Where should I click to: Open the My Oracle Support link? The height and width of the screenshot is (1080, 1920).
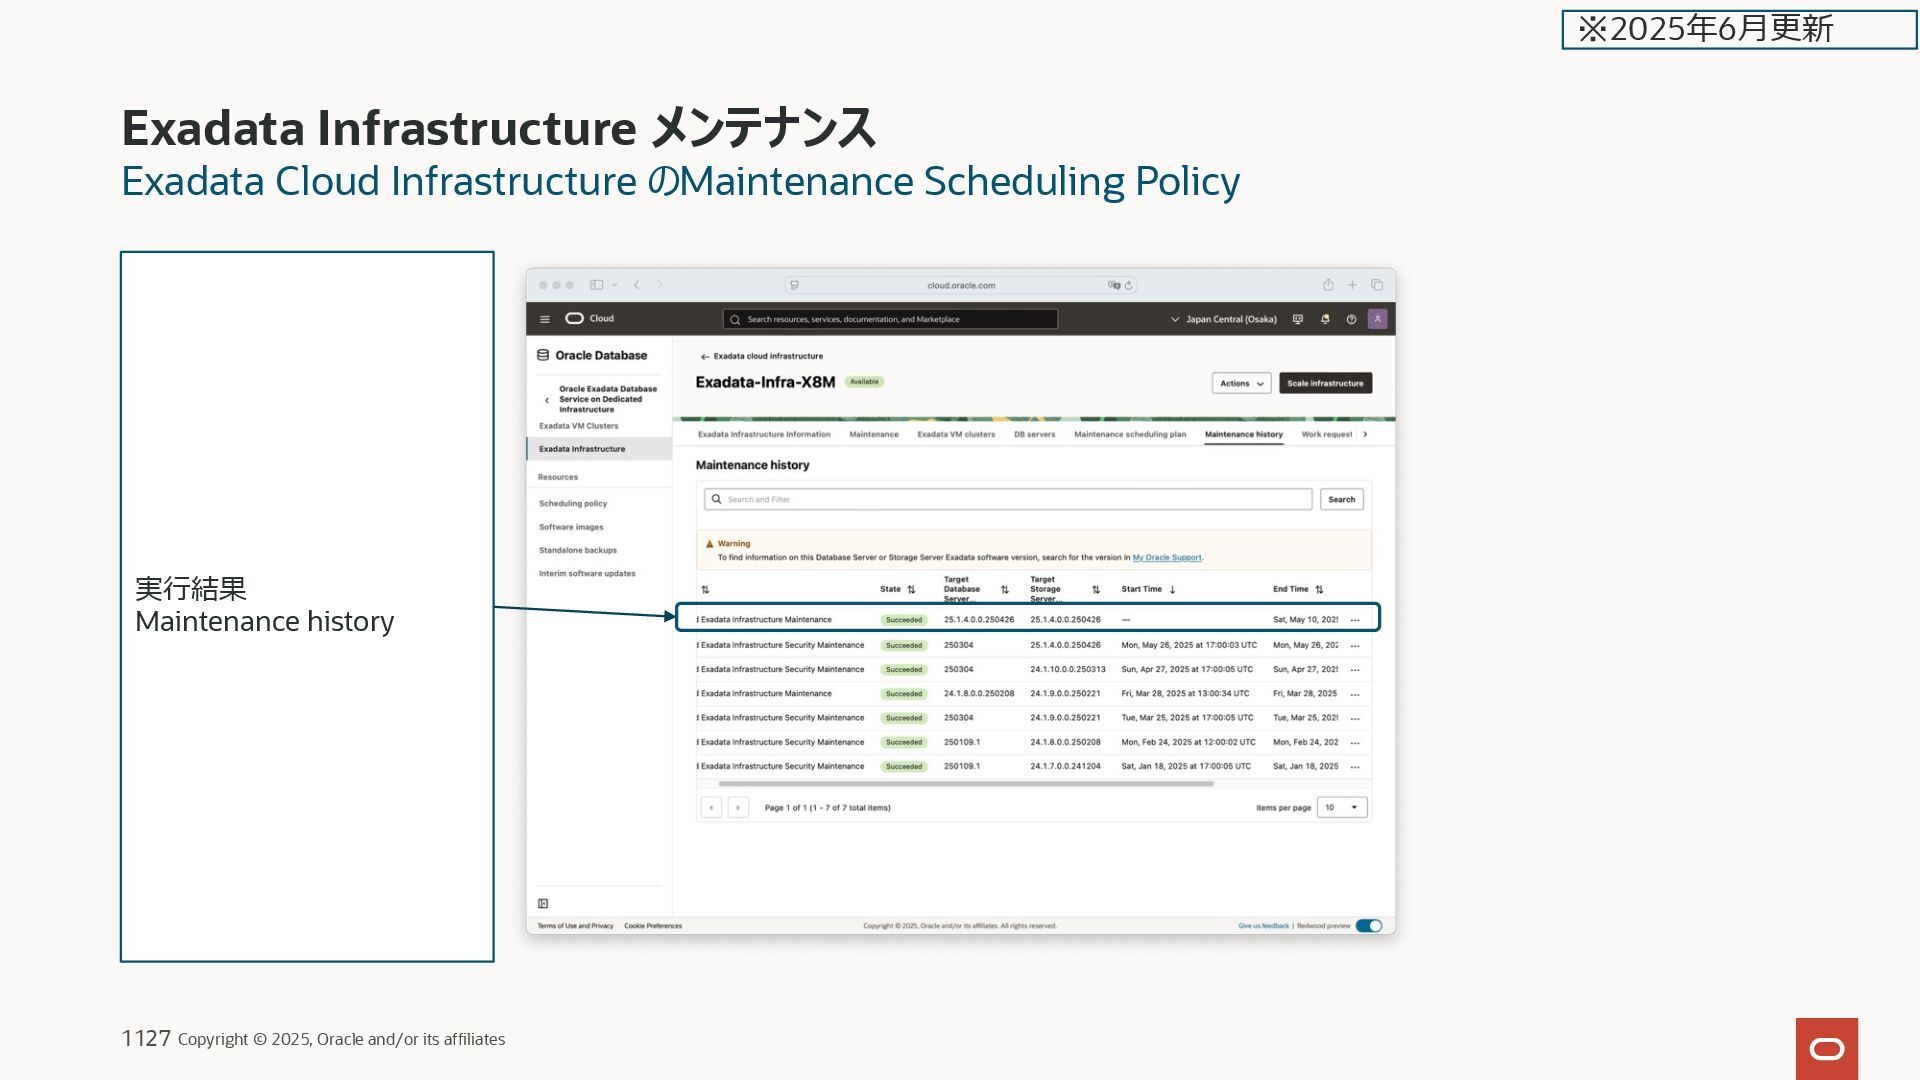tap(1166, 557)
